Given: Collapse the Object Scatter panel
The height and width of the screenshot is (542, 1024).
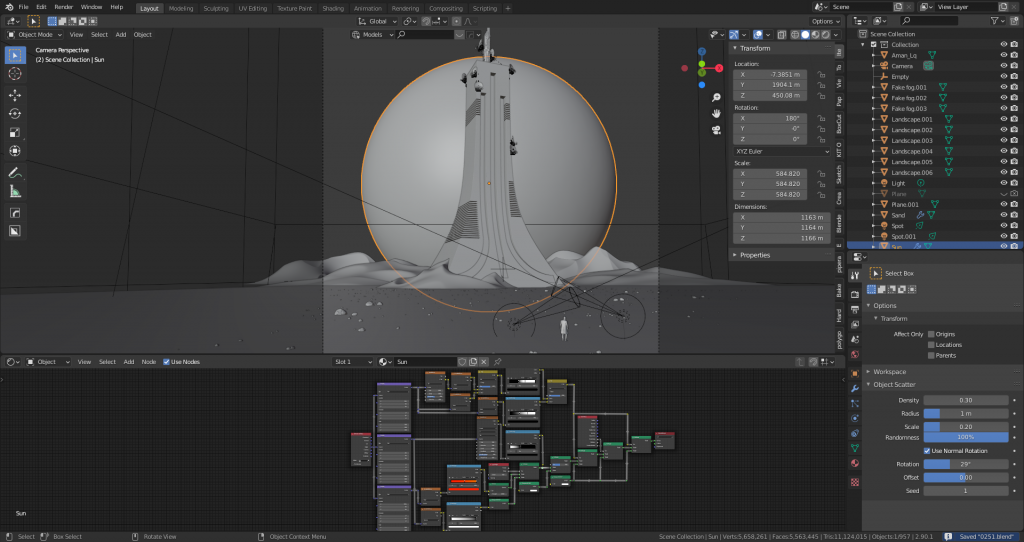Looking at the screenshot, I should (x=894, y=385).
